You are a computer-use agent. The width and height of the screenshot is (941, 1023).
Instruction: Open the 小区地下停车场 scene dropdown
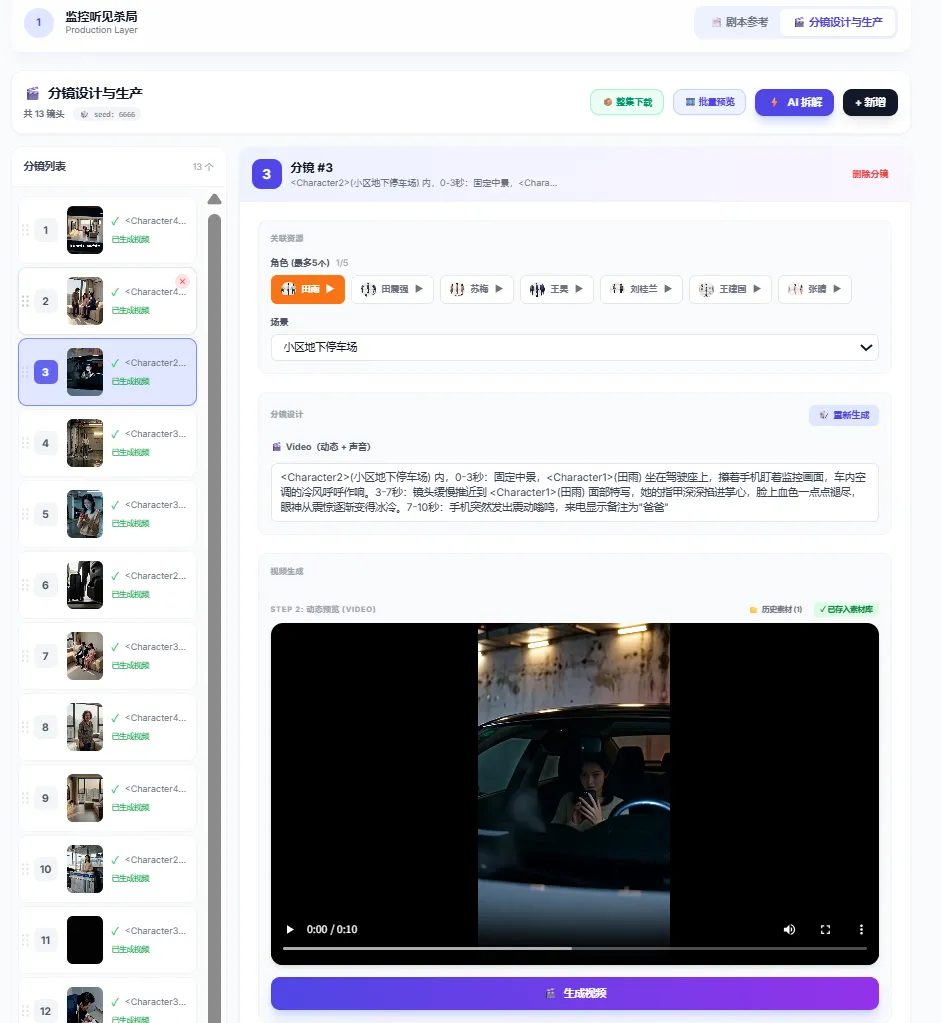(574, 347)
